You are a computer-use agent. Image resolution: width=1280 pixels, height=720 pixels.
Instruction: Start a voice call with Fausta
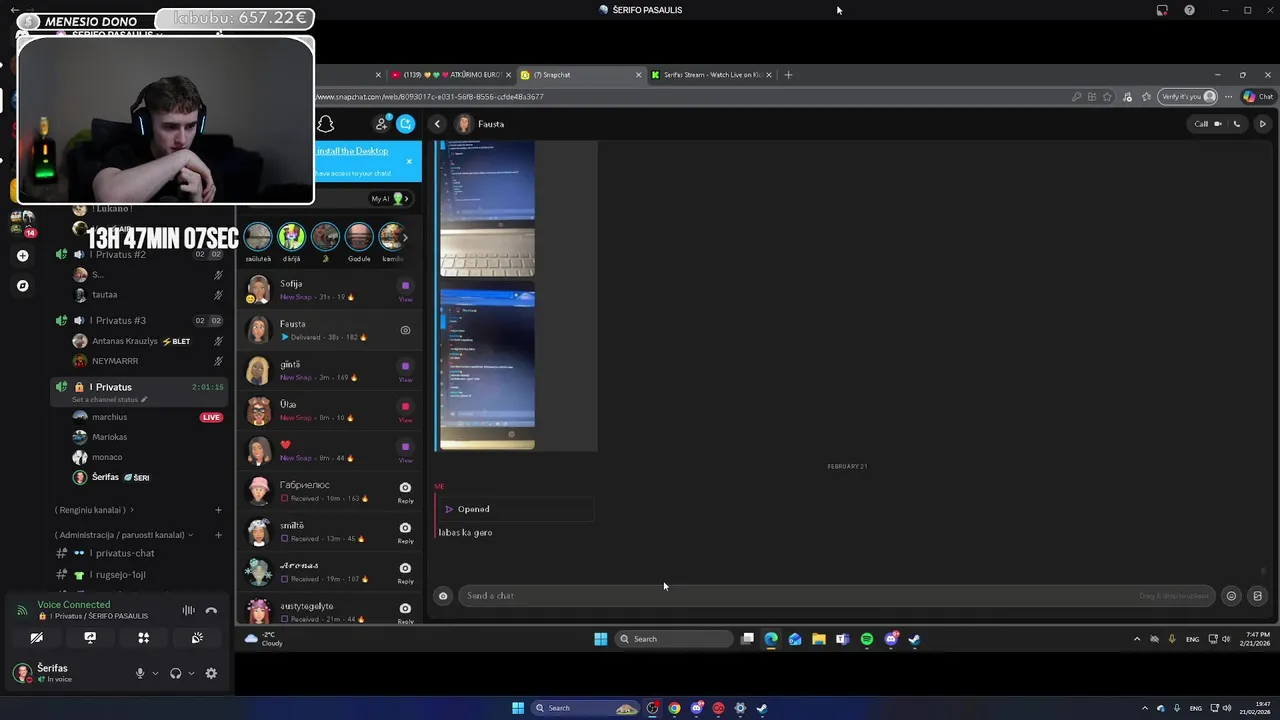(x=1237, y=124)
